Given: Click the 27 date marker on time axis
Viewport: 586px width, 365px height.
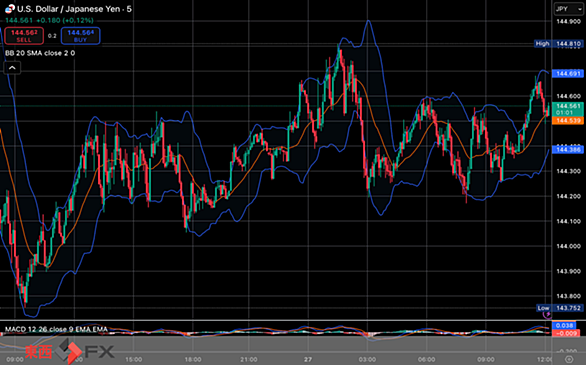Looking at the screenshot, I should click(308, 359).
